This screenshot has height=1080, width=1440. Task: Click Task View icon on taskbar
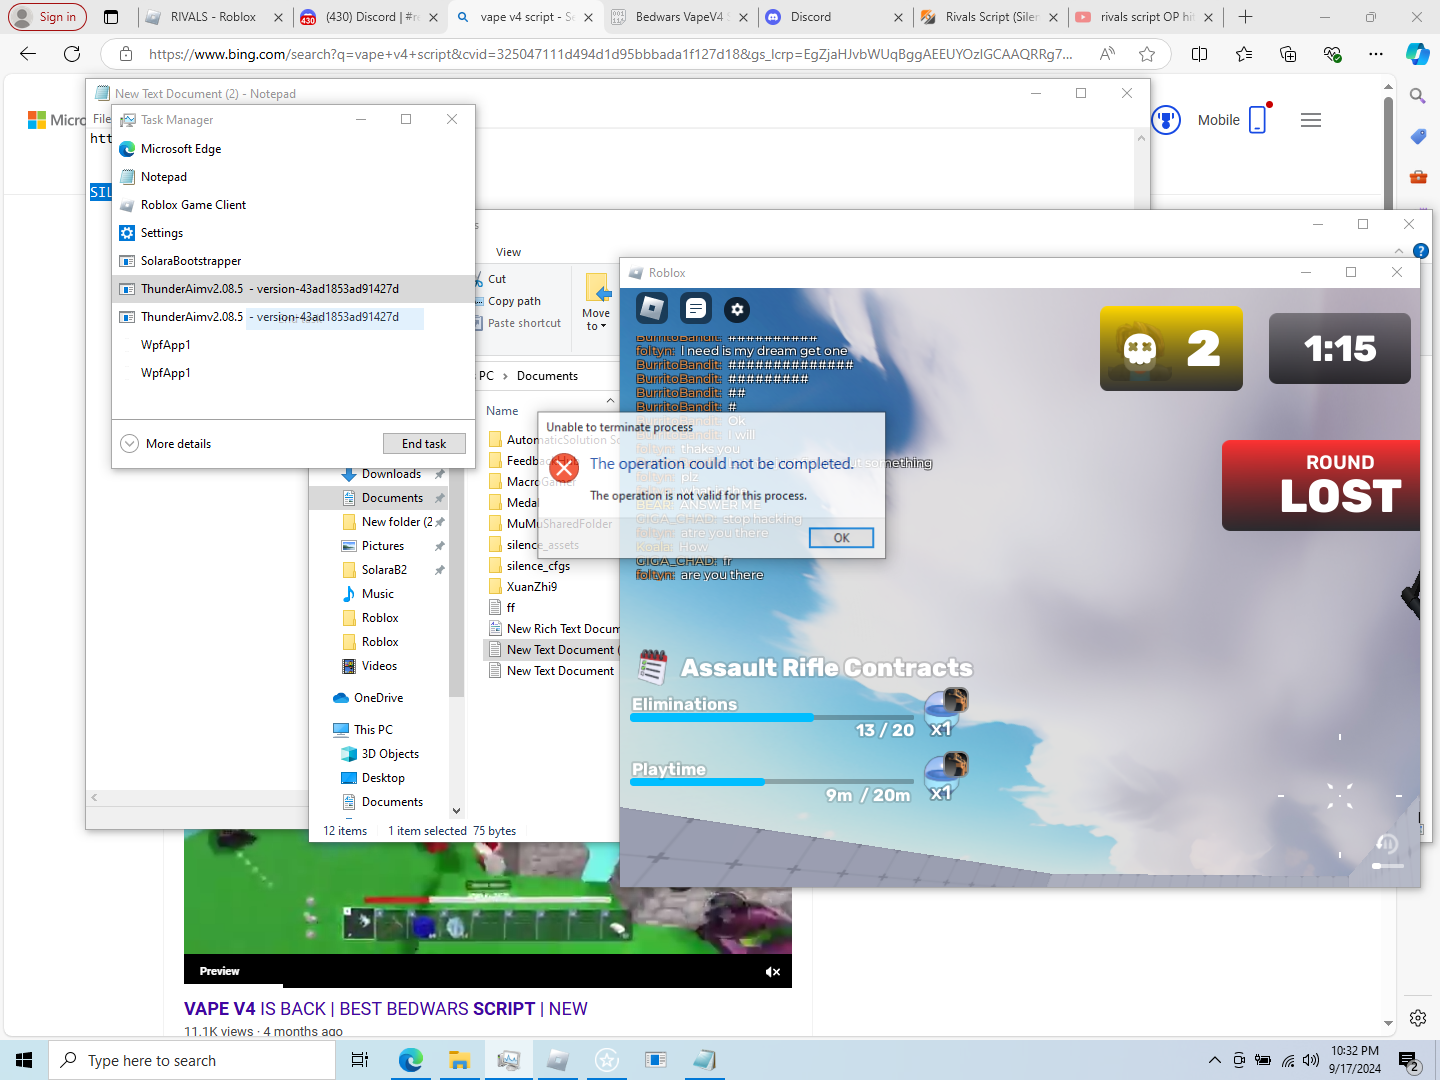pyautogui.click(x=360, y=1060)
